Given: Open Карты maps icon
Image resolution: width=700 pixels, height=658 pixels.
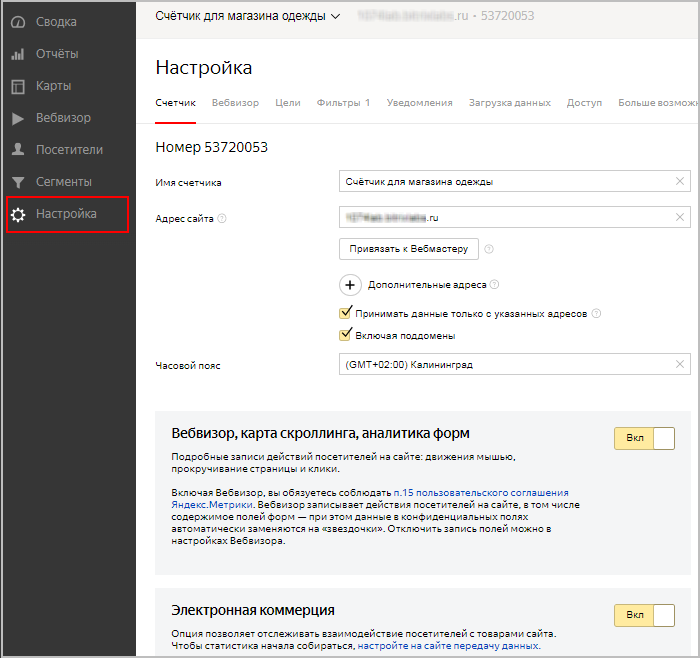Looking at the screenshot, I should click(x=18, y=86).
